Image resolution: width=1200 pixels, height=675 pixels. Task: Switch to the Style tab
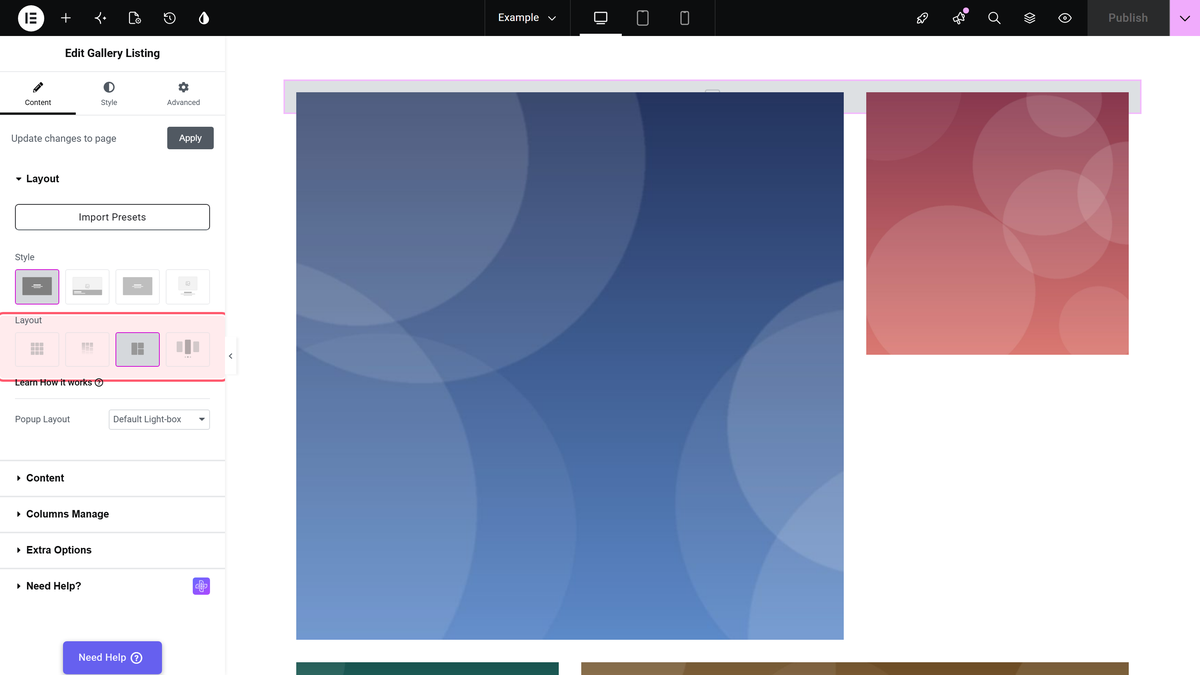tap(109, 94)
